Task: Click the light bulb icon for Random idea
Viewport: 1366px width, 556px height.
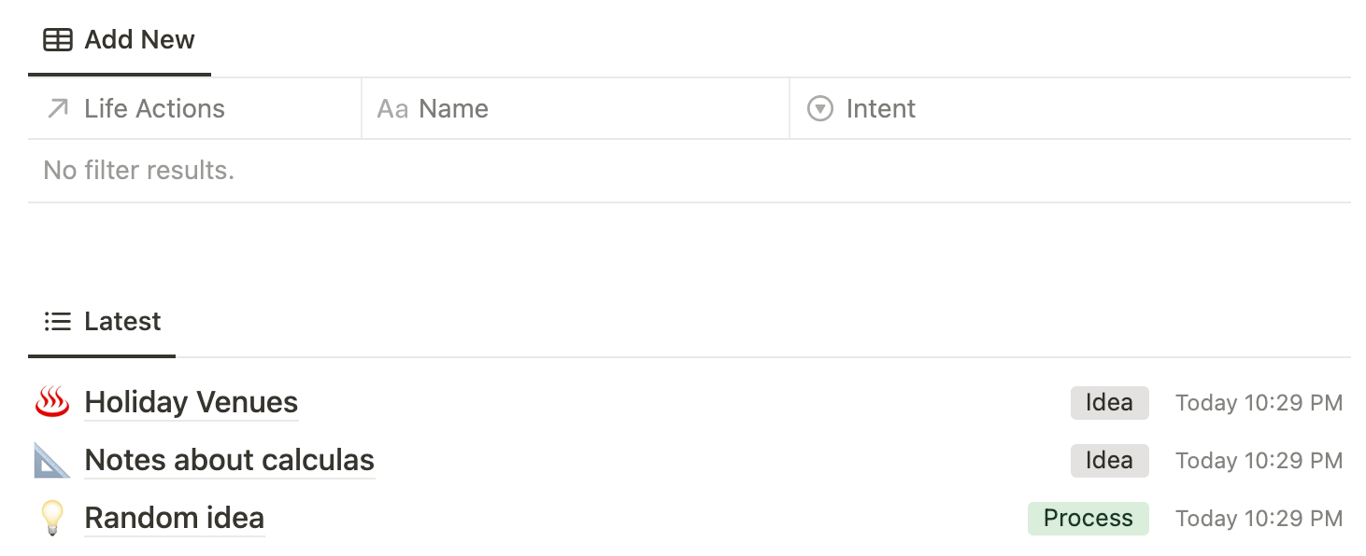Action: 52,518
